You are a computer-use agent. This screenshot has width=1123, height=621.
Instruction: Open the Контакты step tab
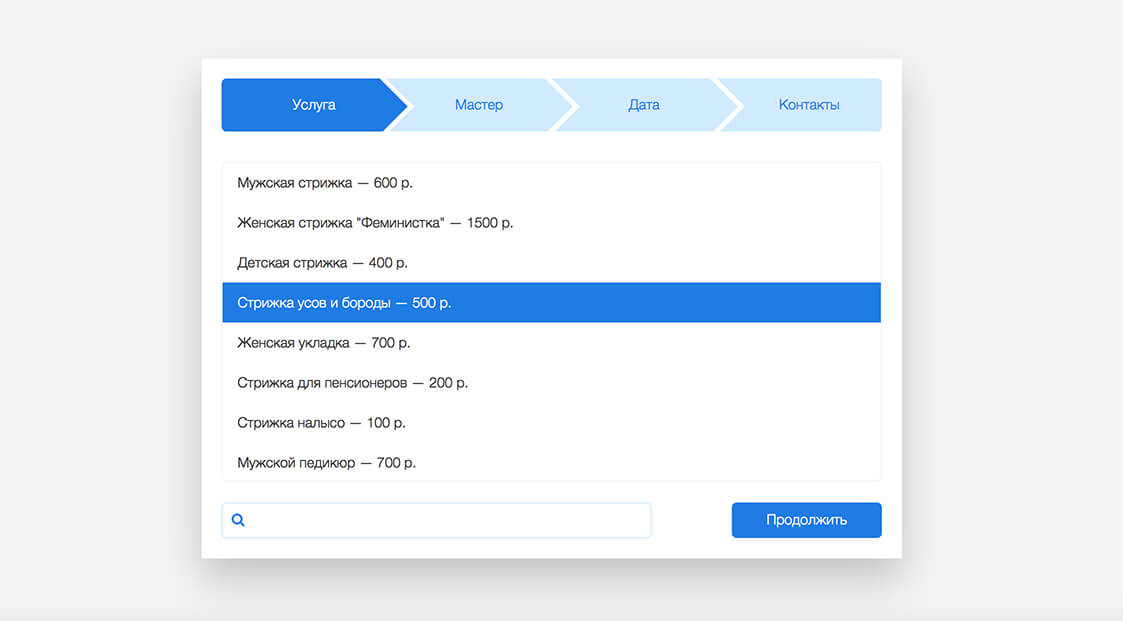pos(808,105)
